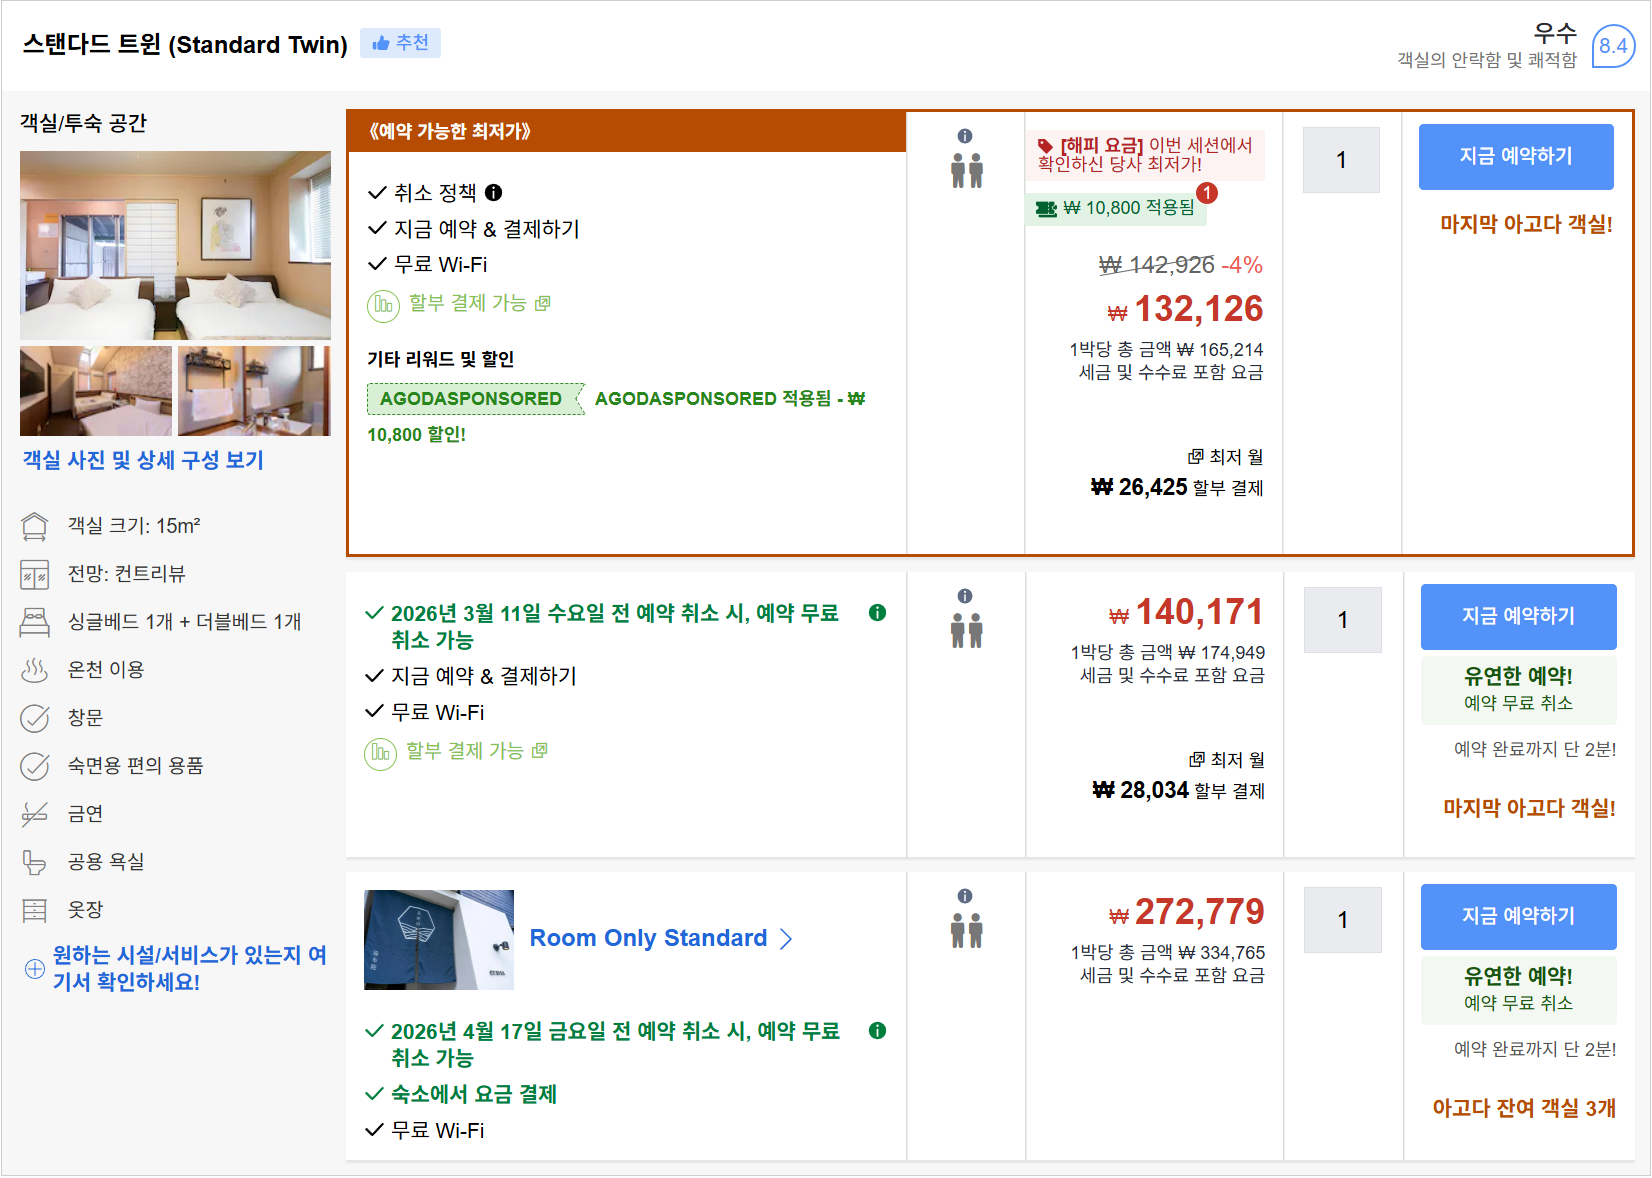This screenshot has width=1652, height=1178.
Task: Open the room count dropdown for first offer
Action: tap(1341, 160)
